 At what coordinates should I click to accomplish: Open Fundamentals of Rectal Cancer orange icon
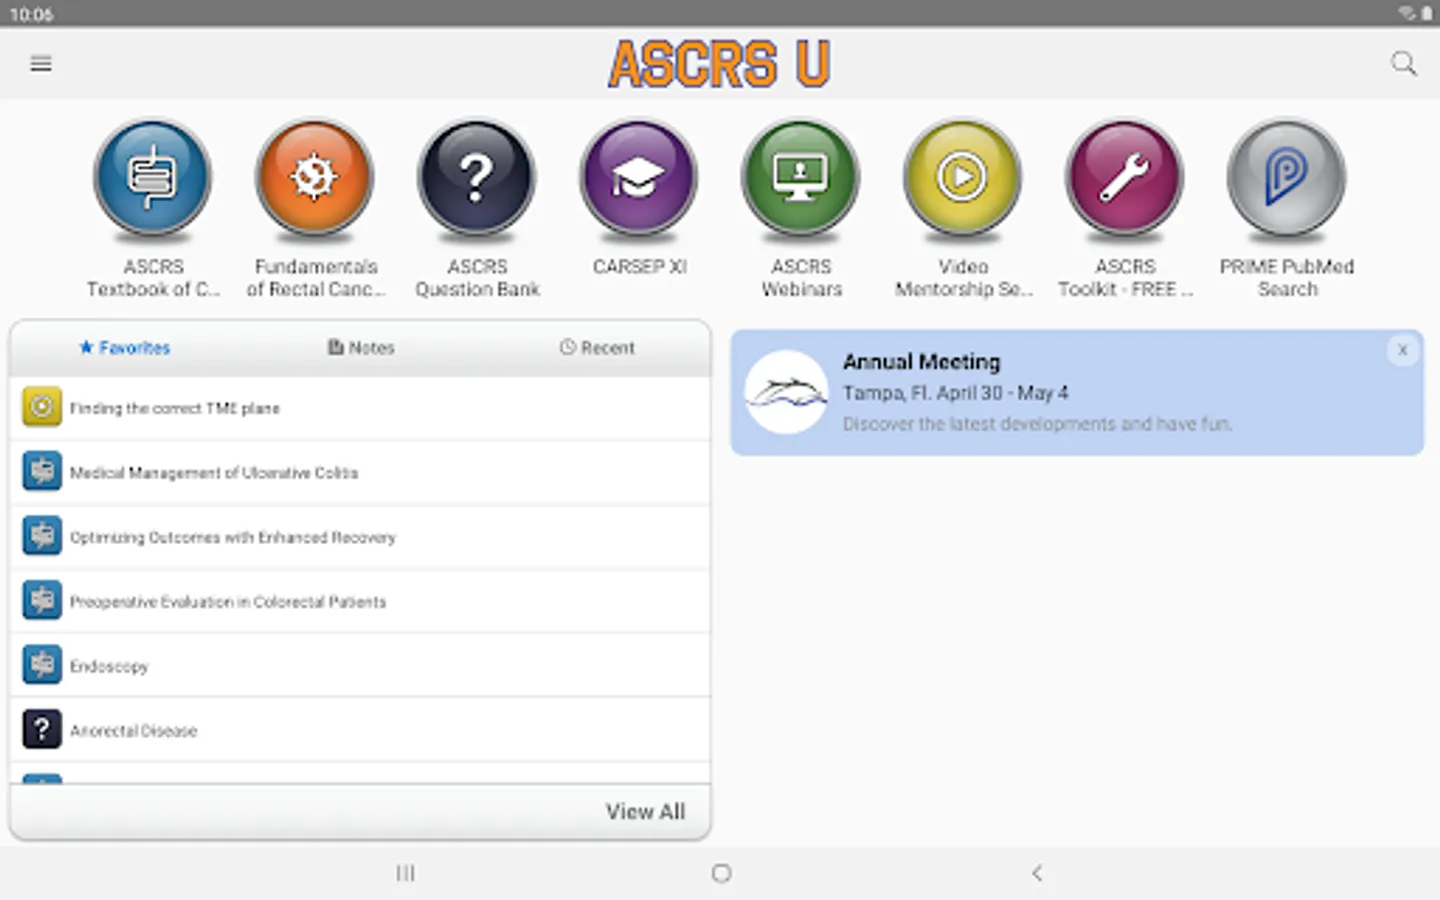point(315,178)
